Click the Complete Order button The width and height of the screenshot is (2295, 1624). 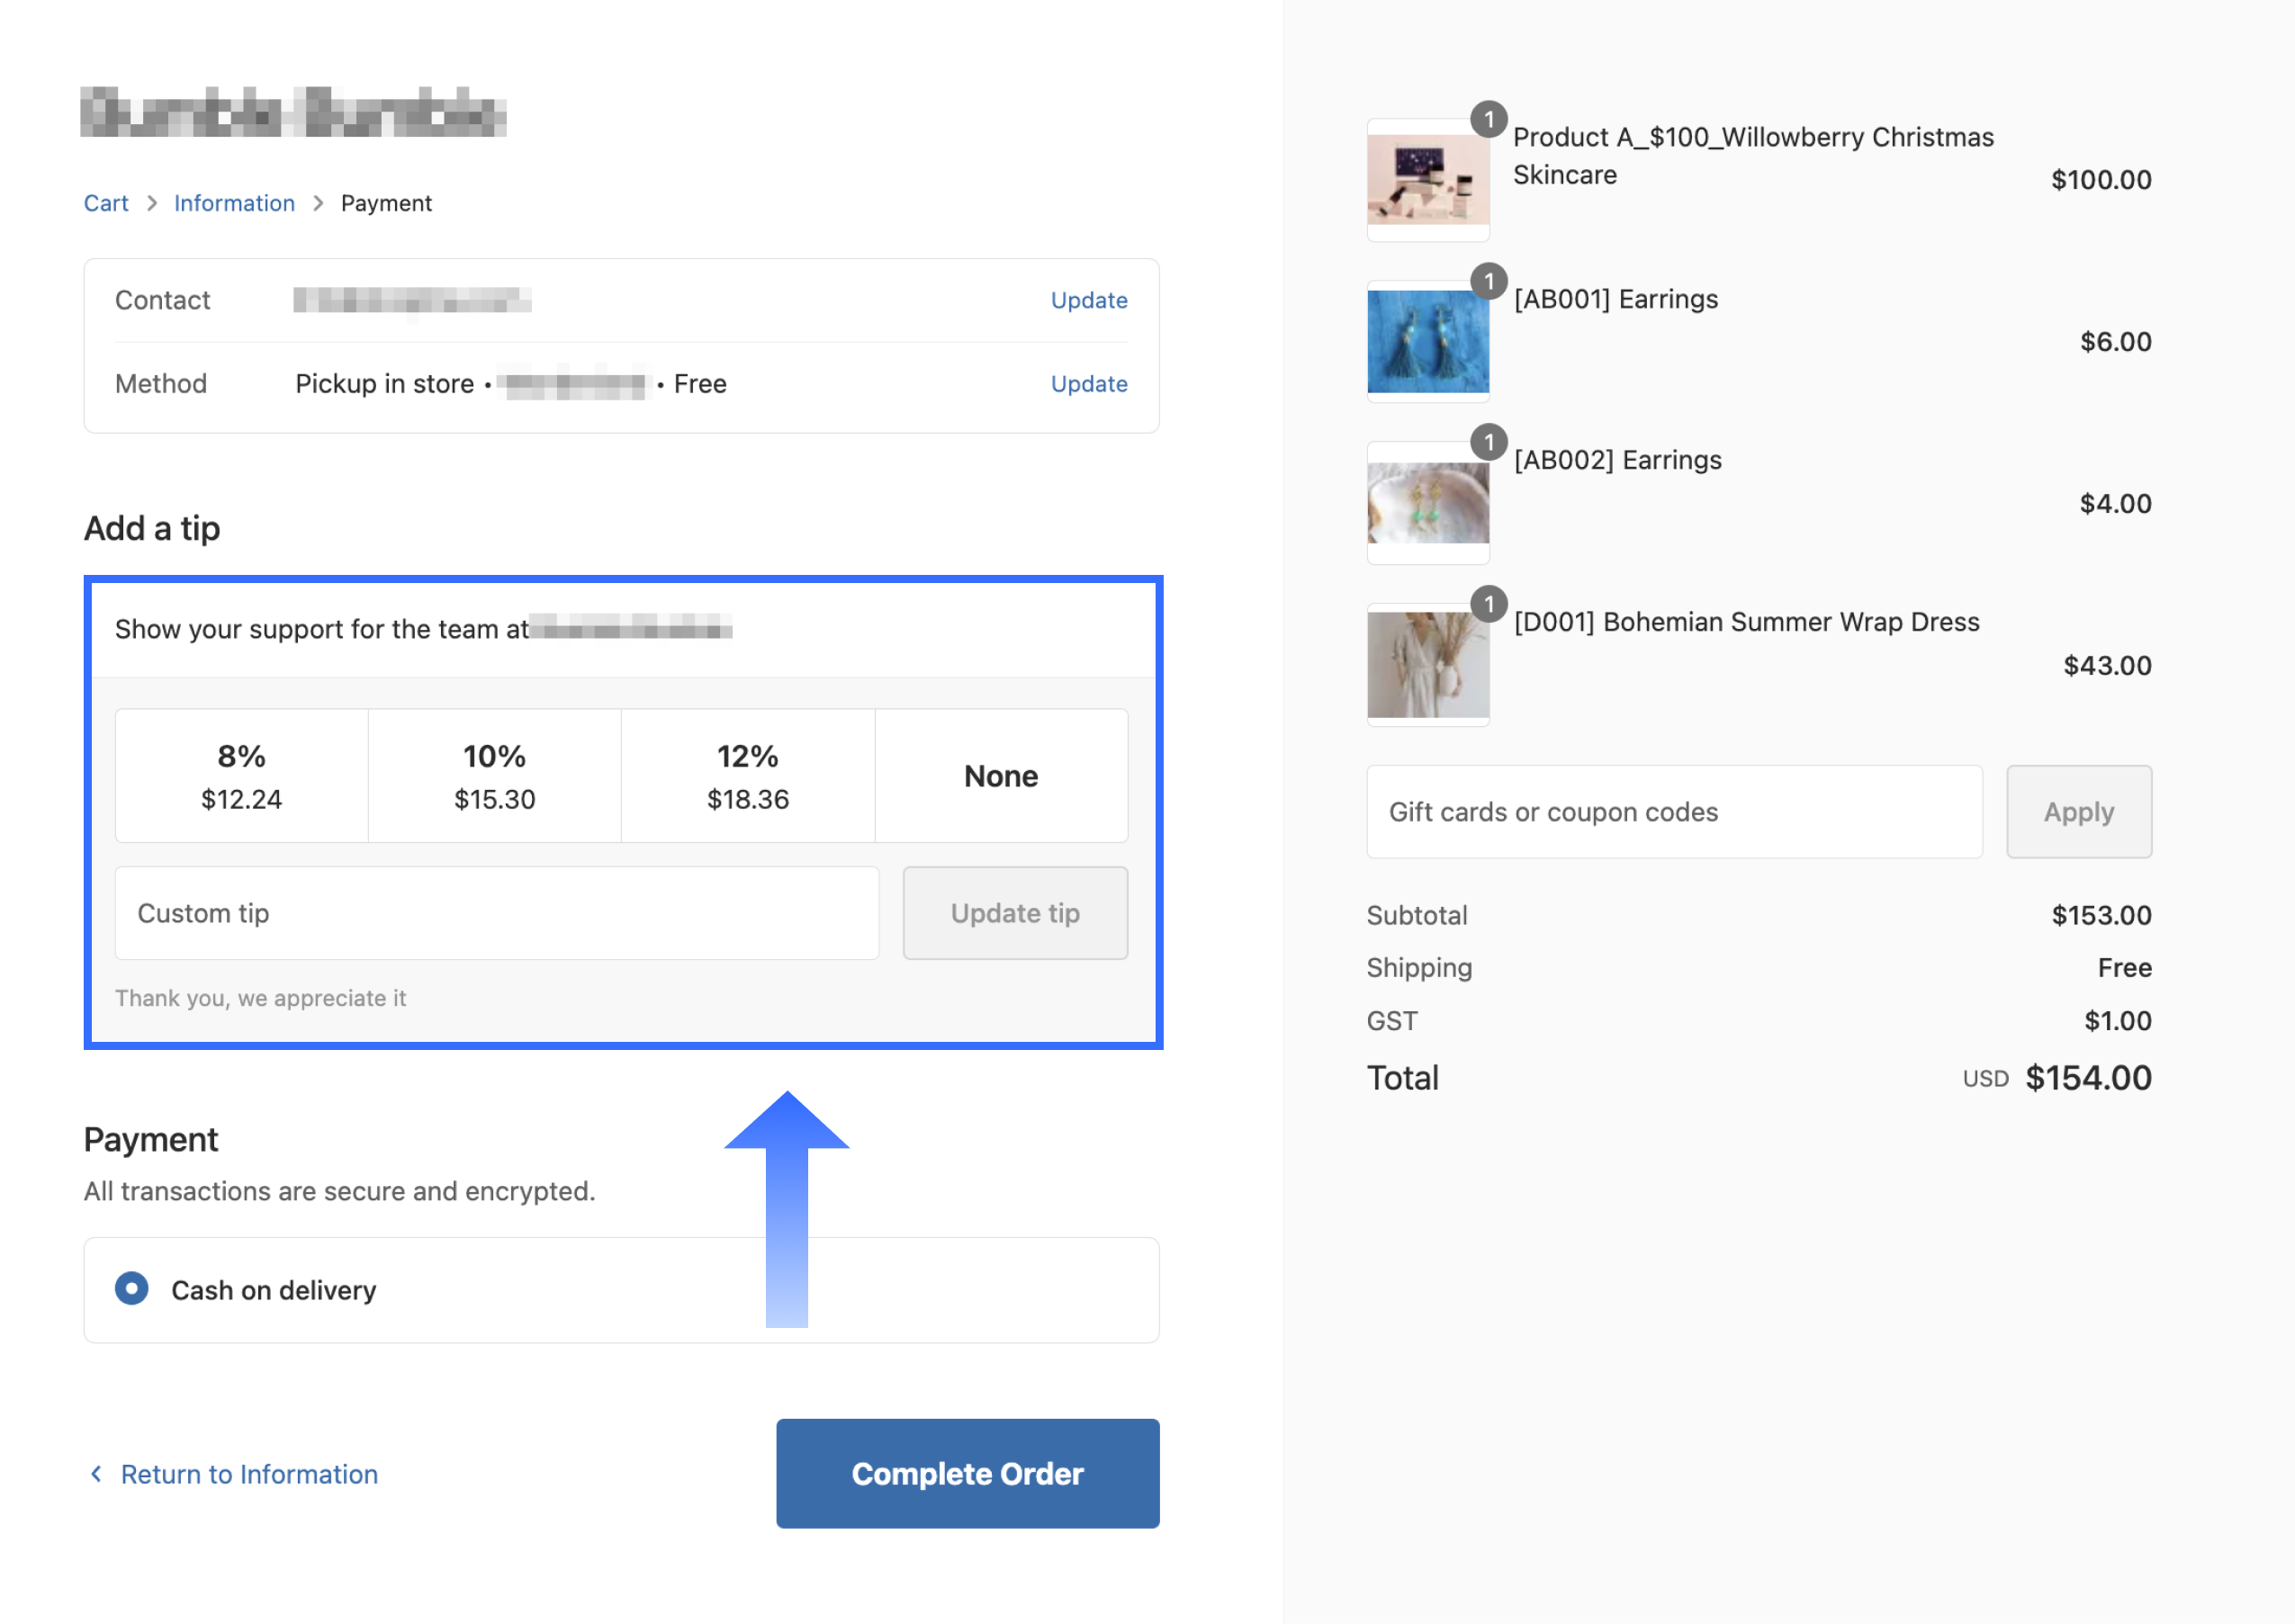click(x=968, y=1473)
